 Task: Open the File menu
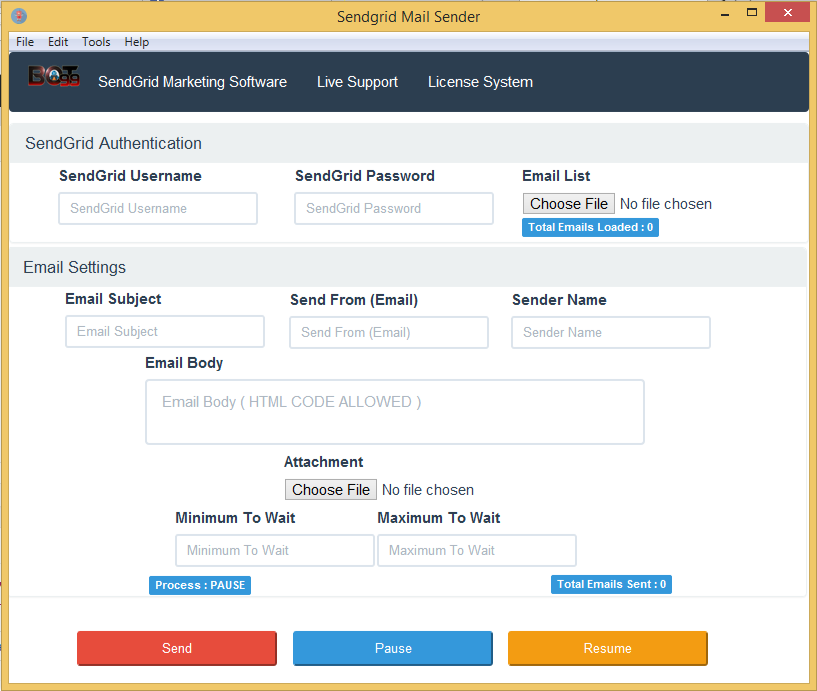(x=25, y=42)
